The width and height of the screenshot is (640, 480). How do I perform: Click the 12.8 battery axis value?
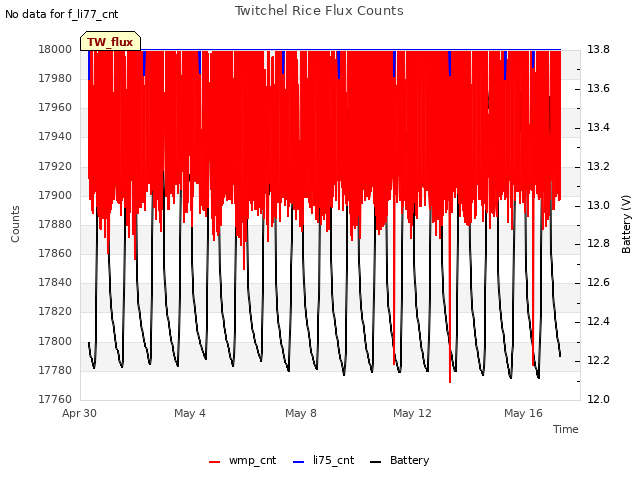click(598, 244)
